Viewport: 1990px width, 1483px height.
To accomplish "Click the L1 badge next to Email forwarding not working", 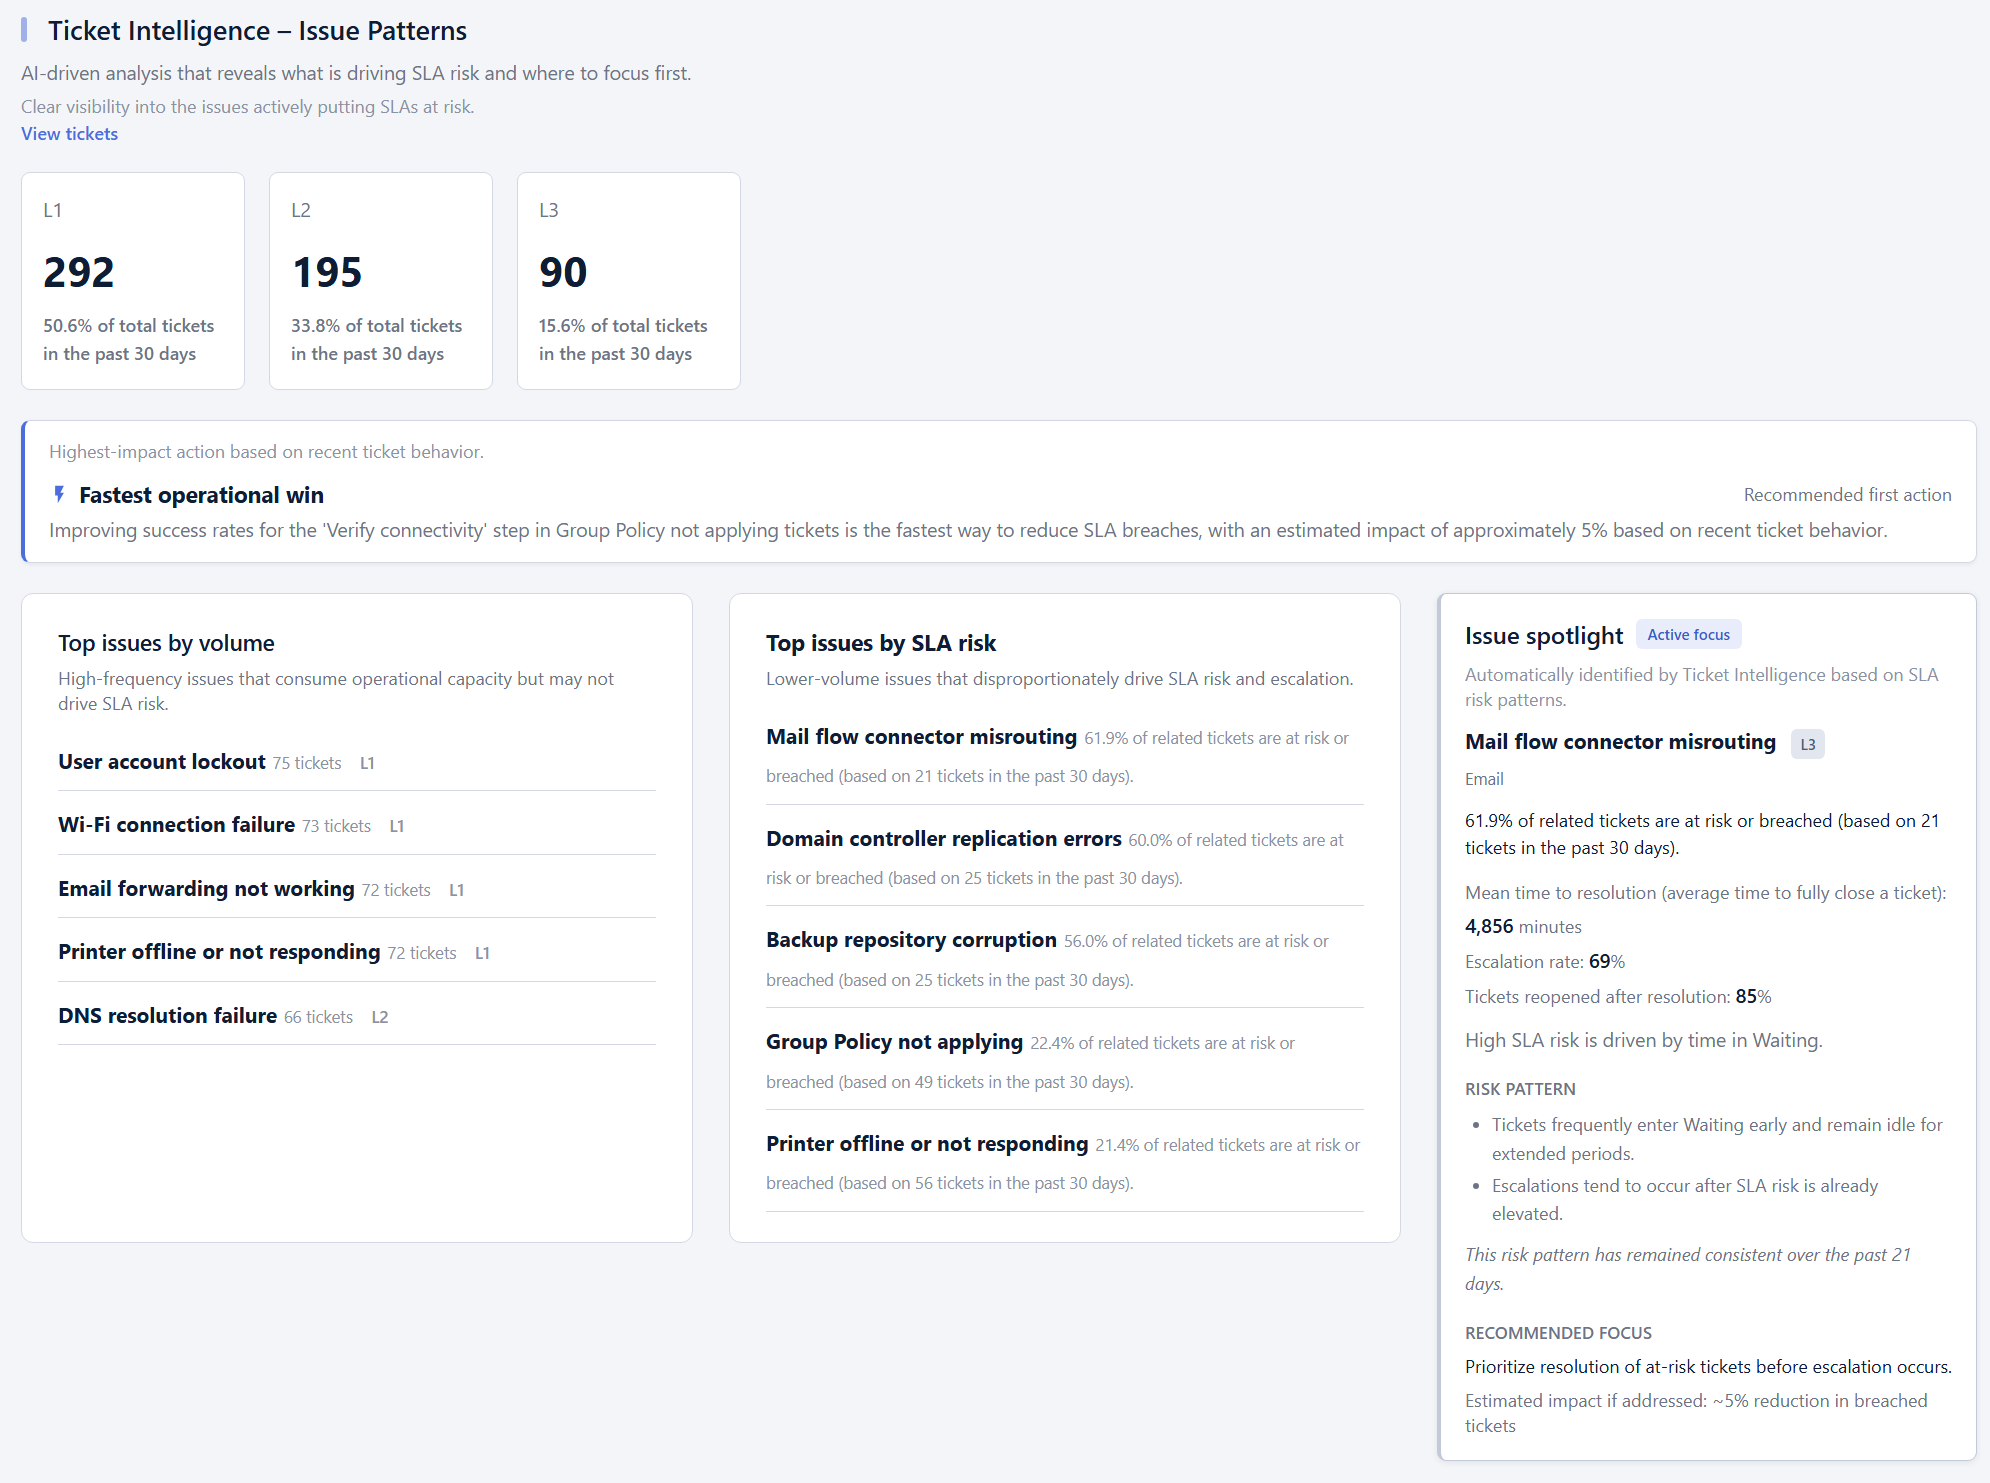I will click(457, 889).
